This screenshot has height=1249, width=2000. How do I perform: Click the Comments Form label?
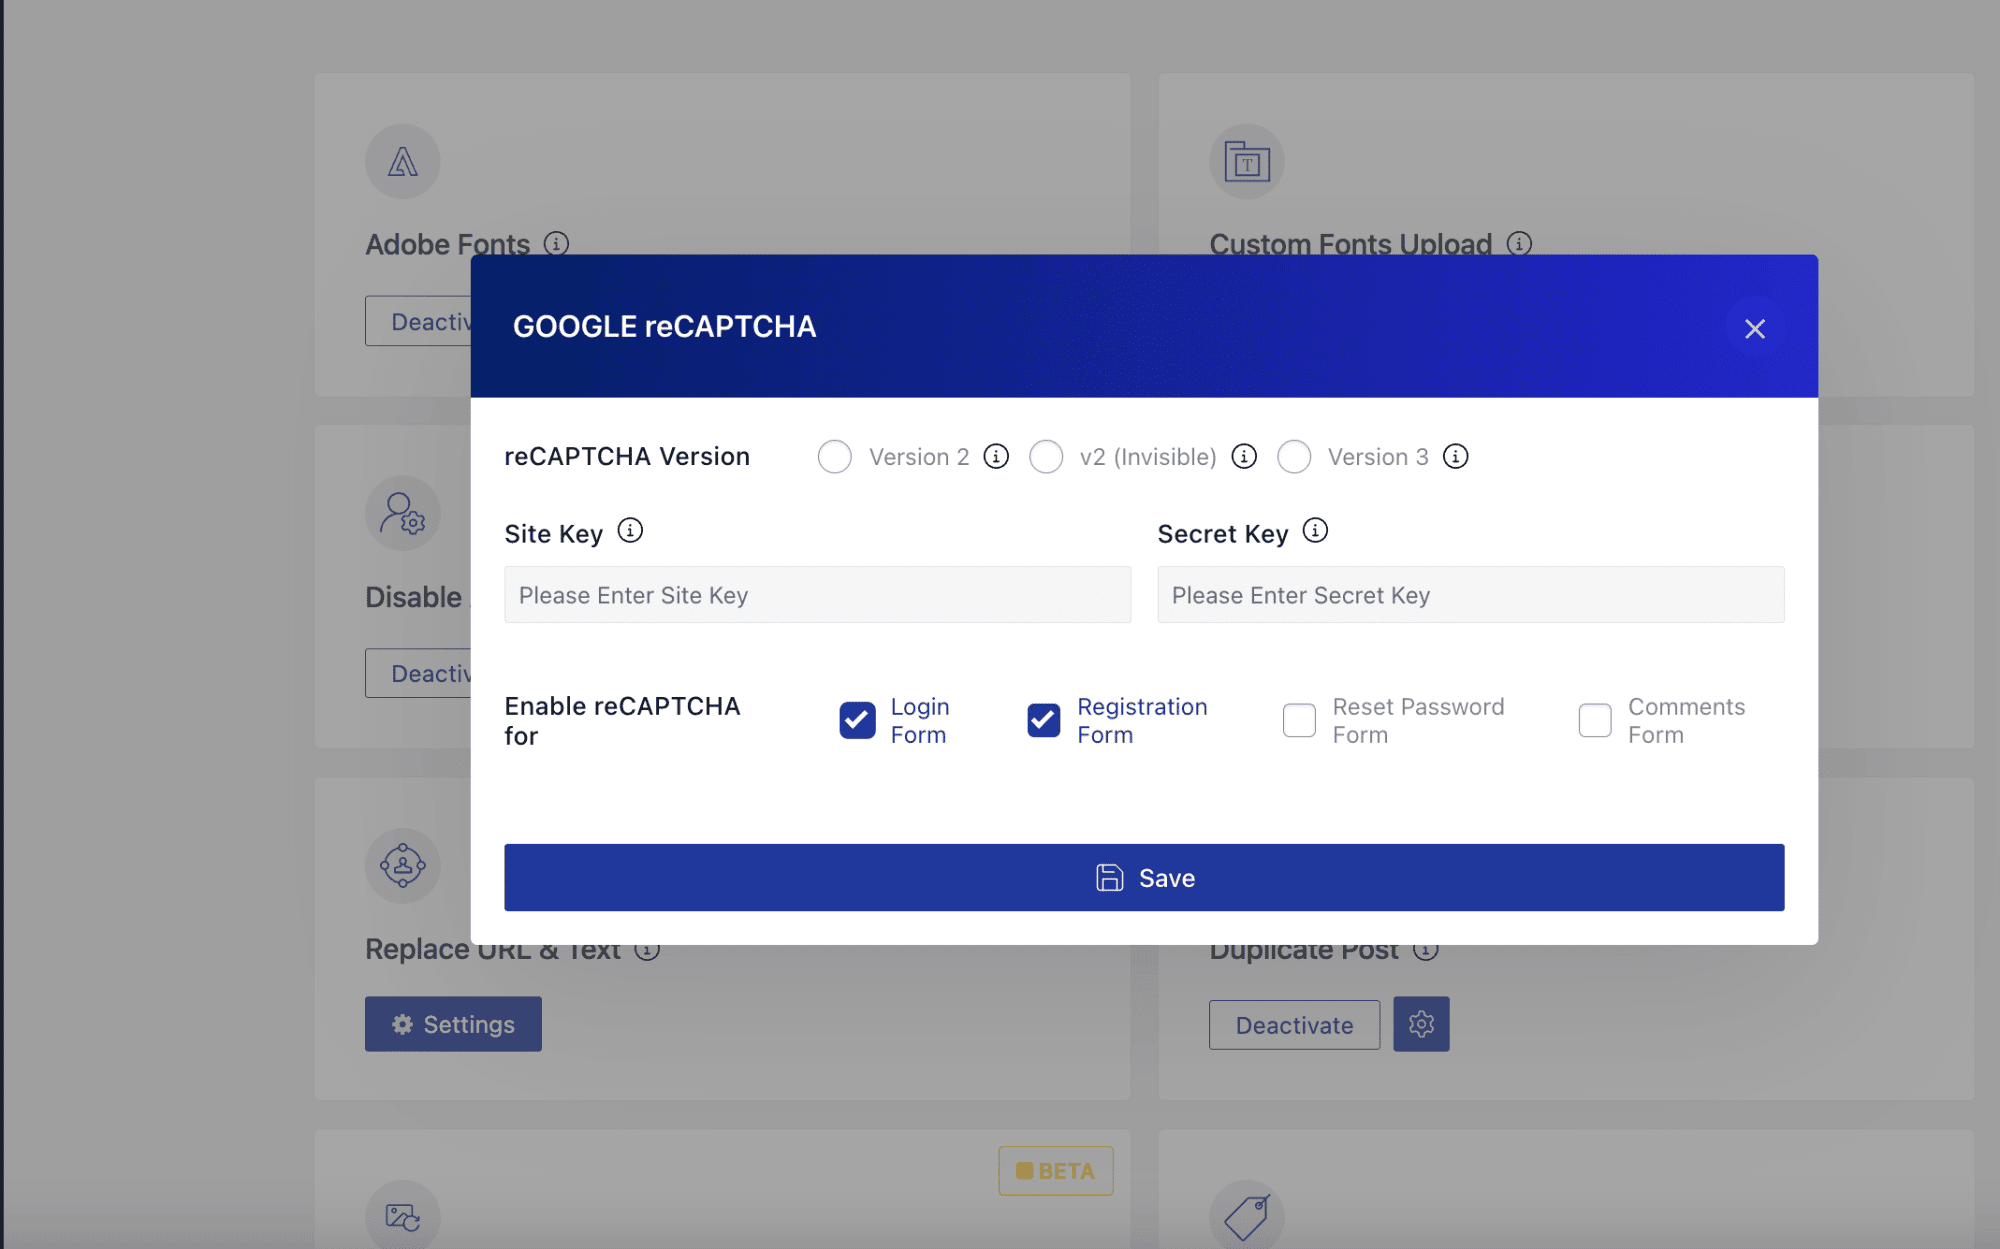point(1686,720)
